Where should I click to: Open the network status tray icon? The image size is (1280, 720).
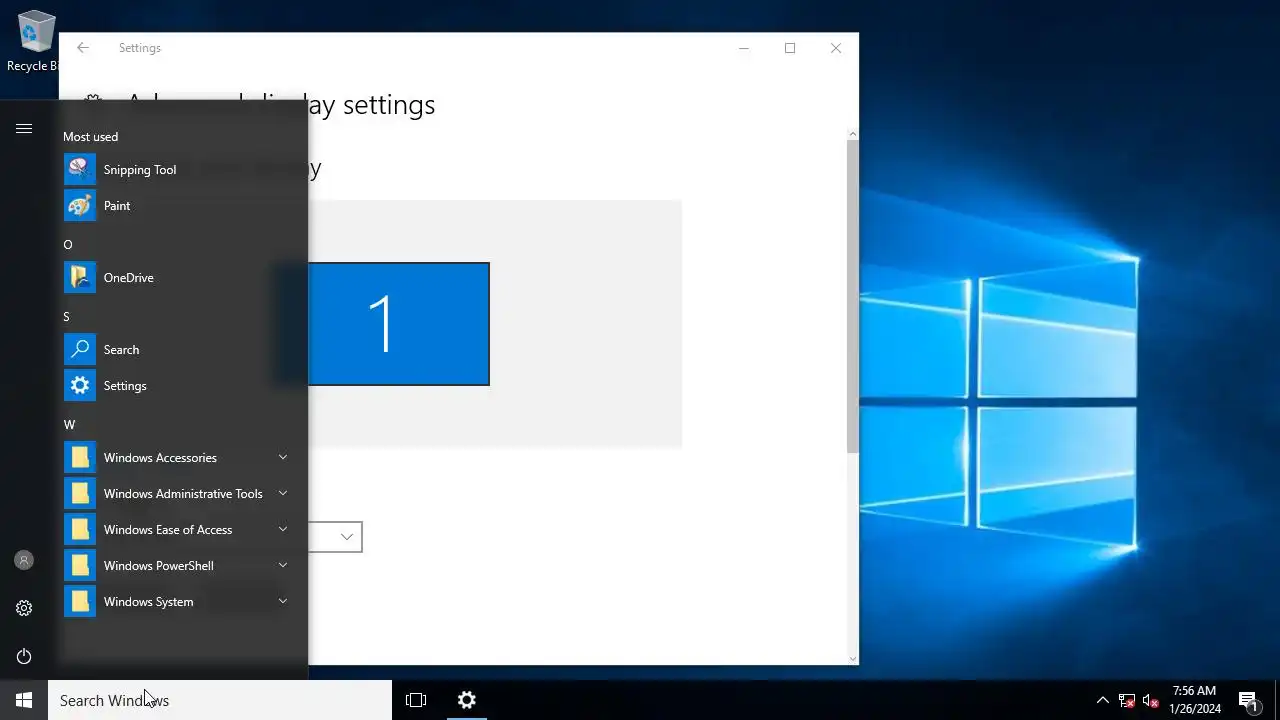1127,700
